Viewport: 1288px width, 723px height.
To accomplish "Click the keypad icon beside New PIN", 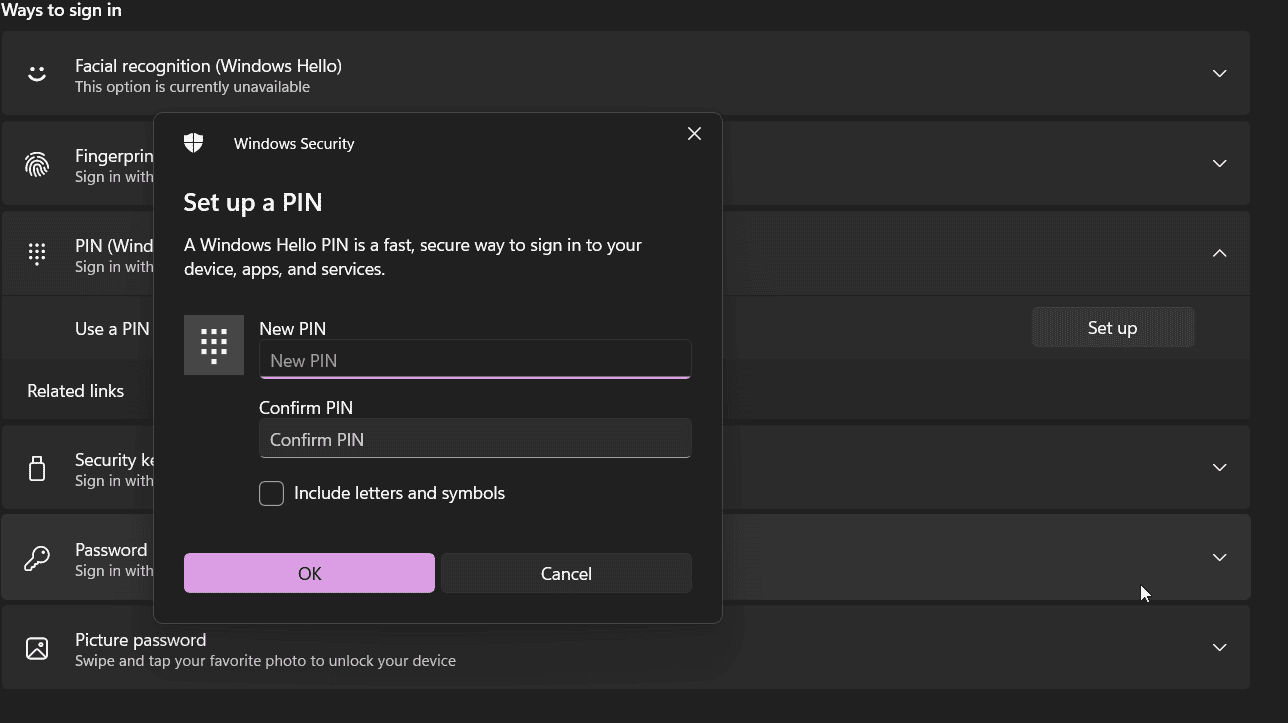I will point(214,345).
